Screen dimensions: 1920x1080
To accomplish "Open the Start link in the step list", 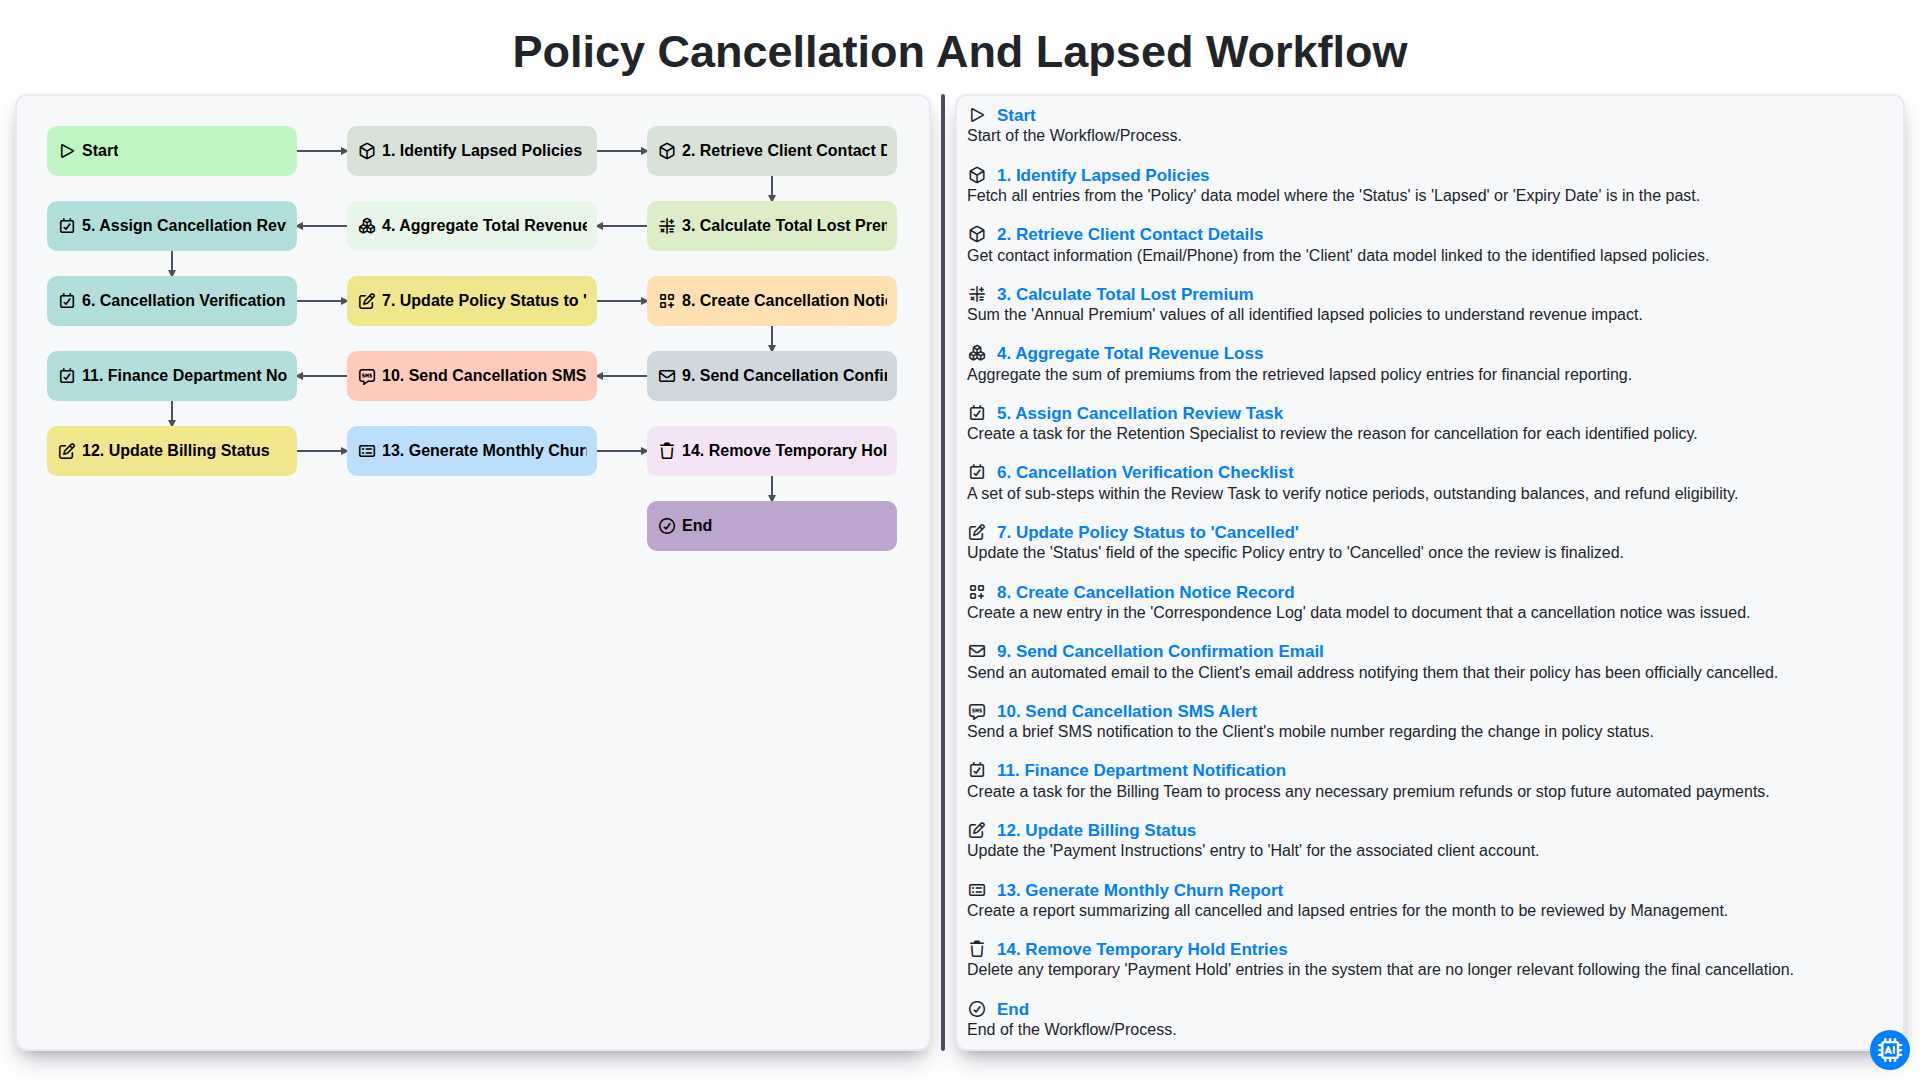I will [1016, 115].
